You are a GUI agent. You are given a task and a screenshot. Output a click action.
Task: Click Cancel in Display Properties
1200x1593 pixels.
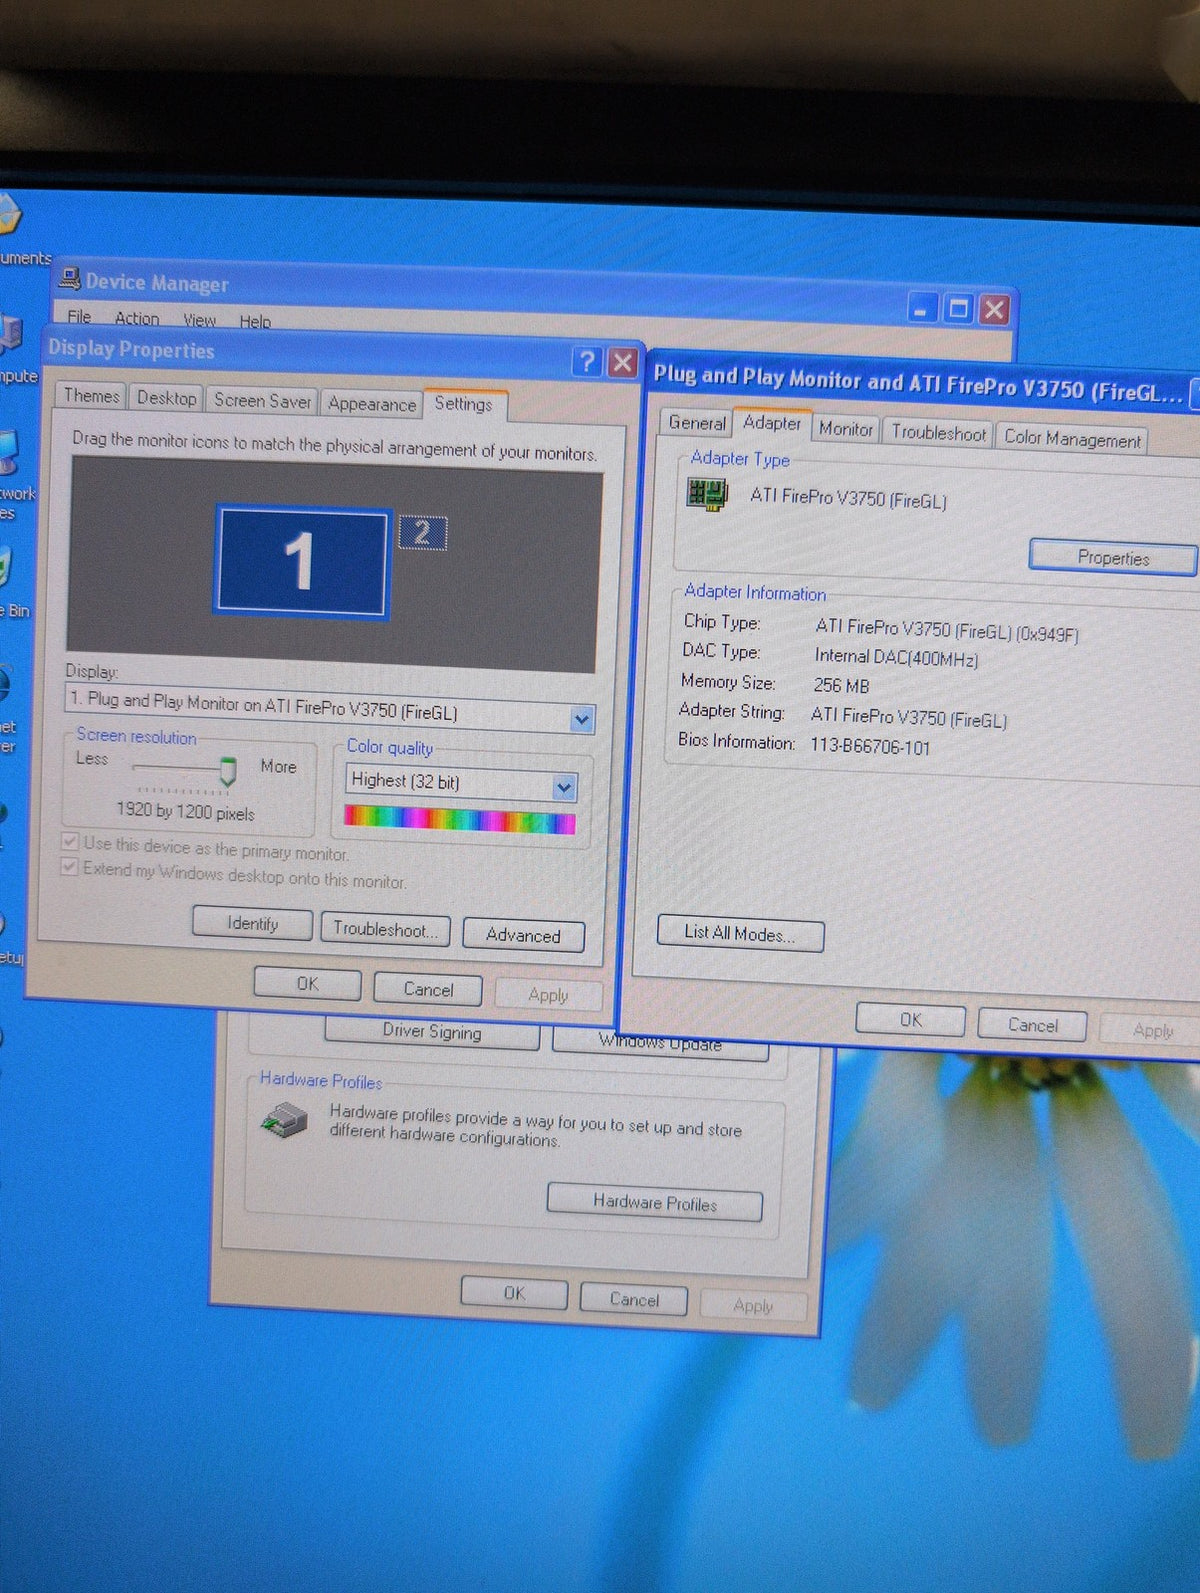(x=428, y=989)
